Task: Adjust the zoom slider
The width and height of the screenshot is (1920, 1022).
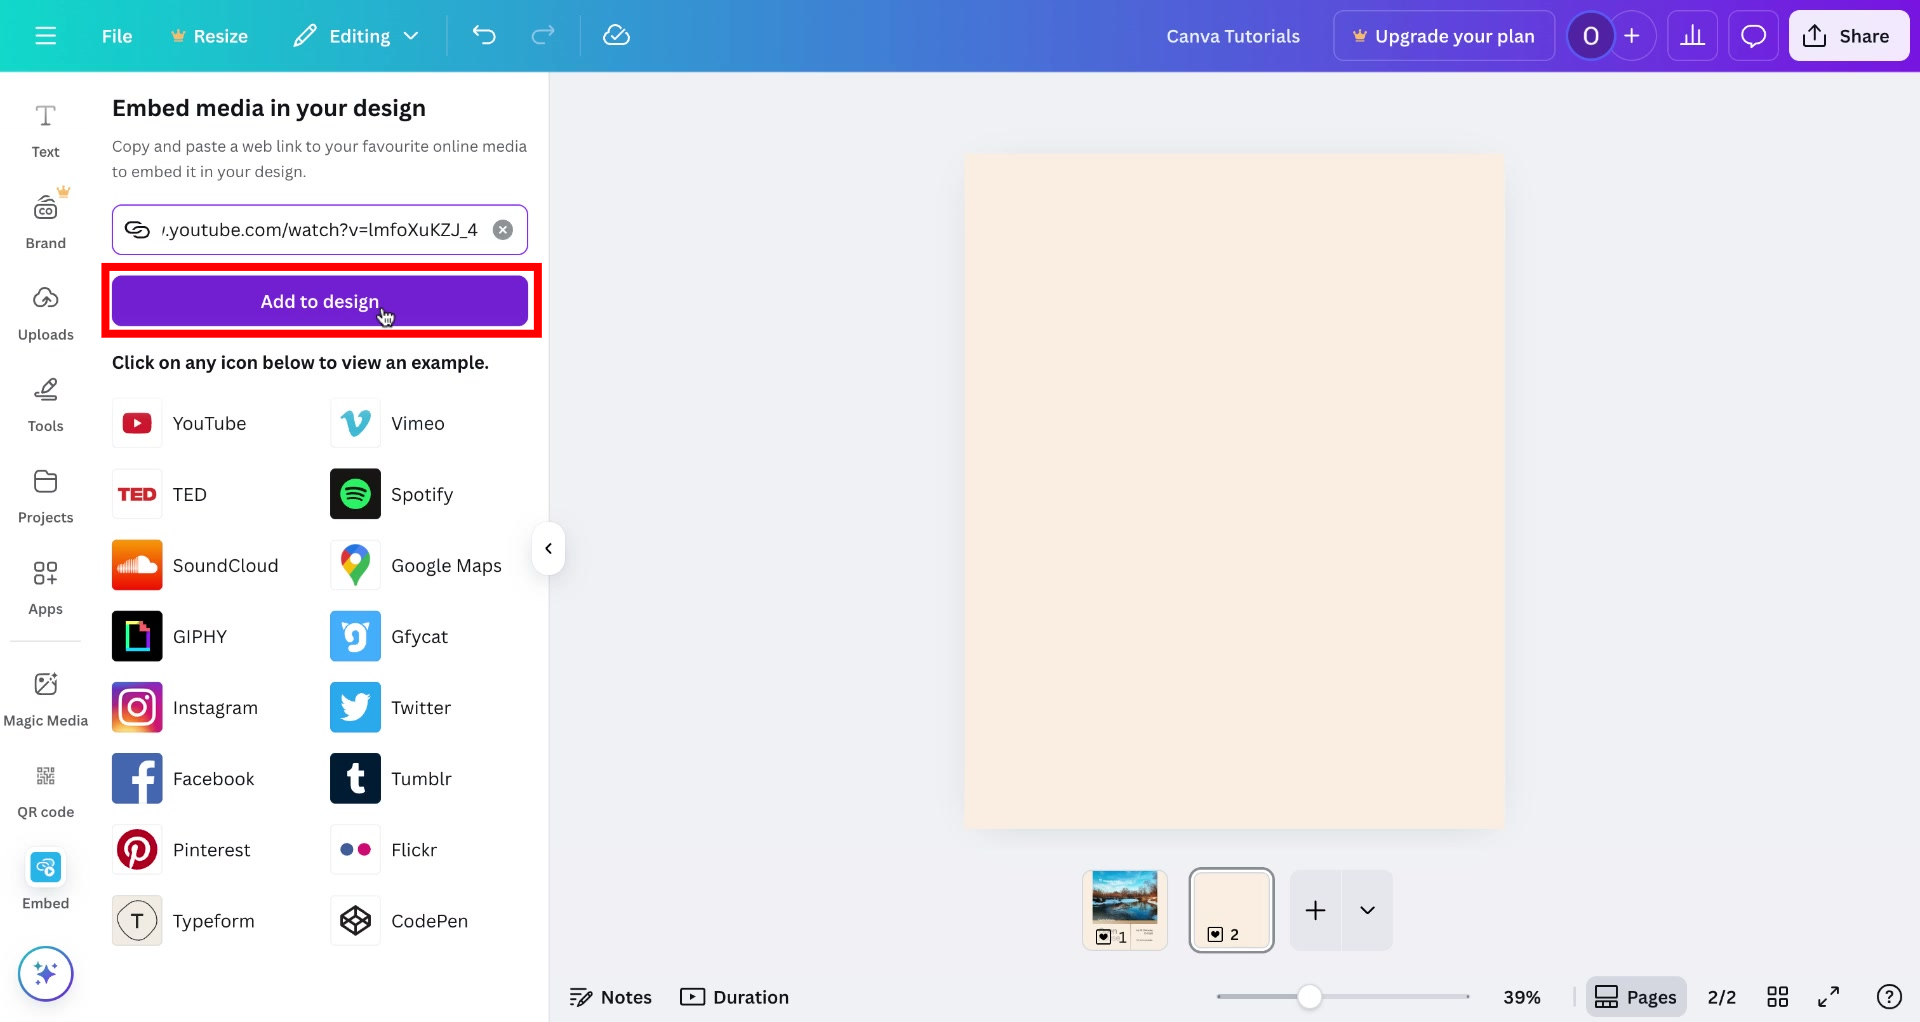Action: (1310, 996)
